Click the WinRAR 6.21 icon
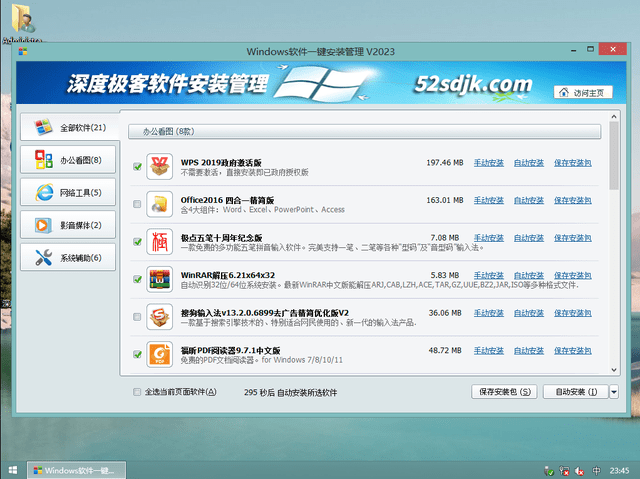 click(x=160, y=279)
